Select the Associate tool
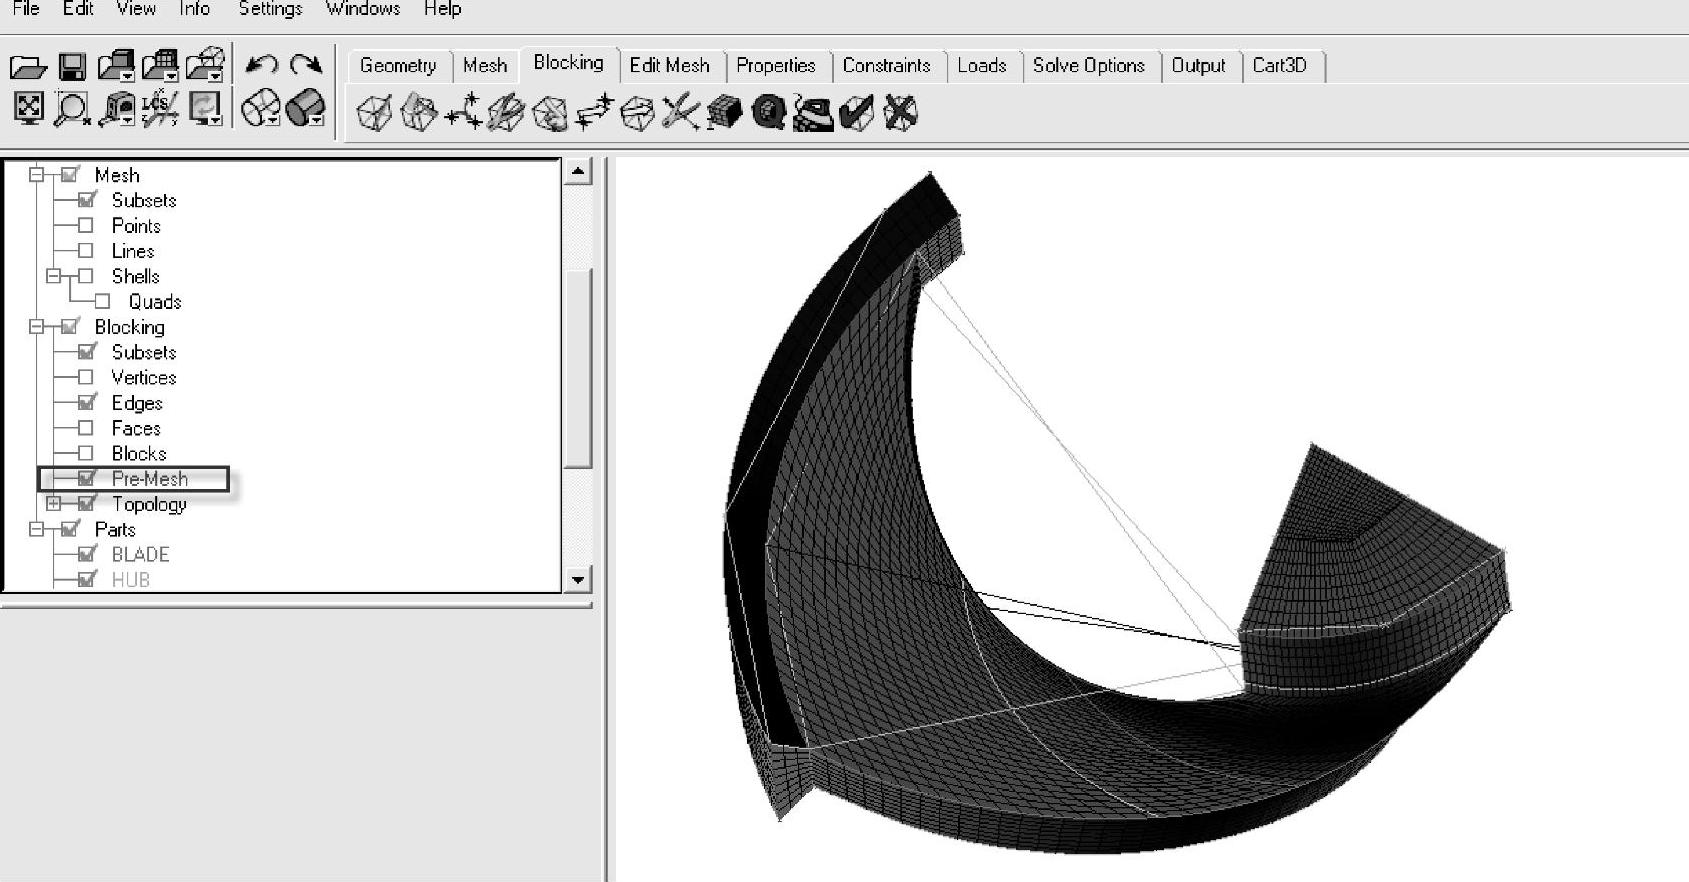Screen dimensions: 1689x882 pos(550,112)
